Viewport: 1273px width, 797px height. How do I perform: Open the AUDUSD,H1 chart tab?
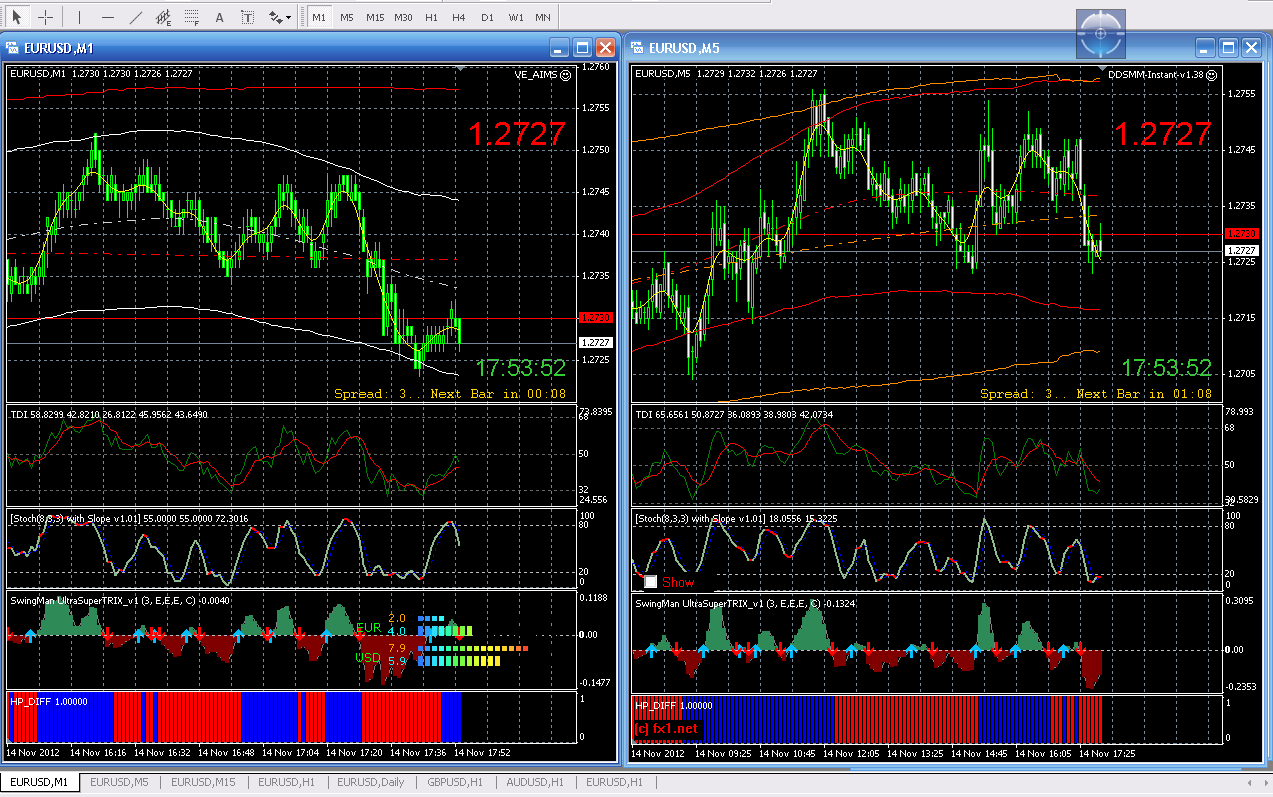(535, 782)
